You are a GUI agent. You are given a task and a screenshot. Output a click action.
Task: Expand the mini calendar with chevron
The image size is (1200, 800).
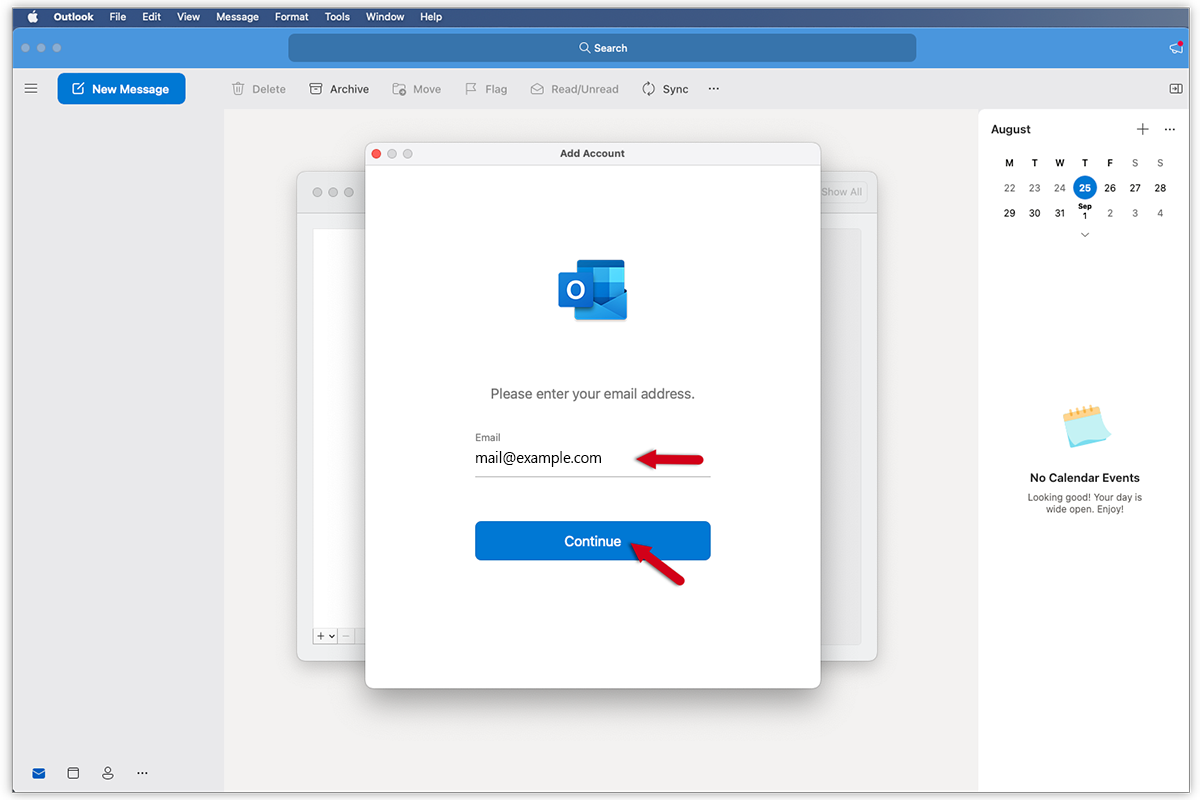coord(1085,235)
